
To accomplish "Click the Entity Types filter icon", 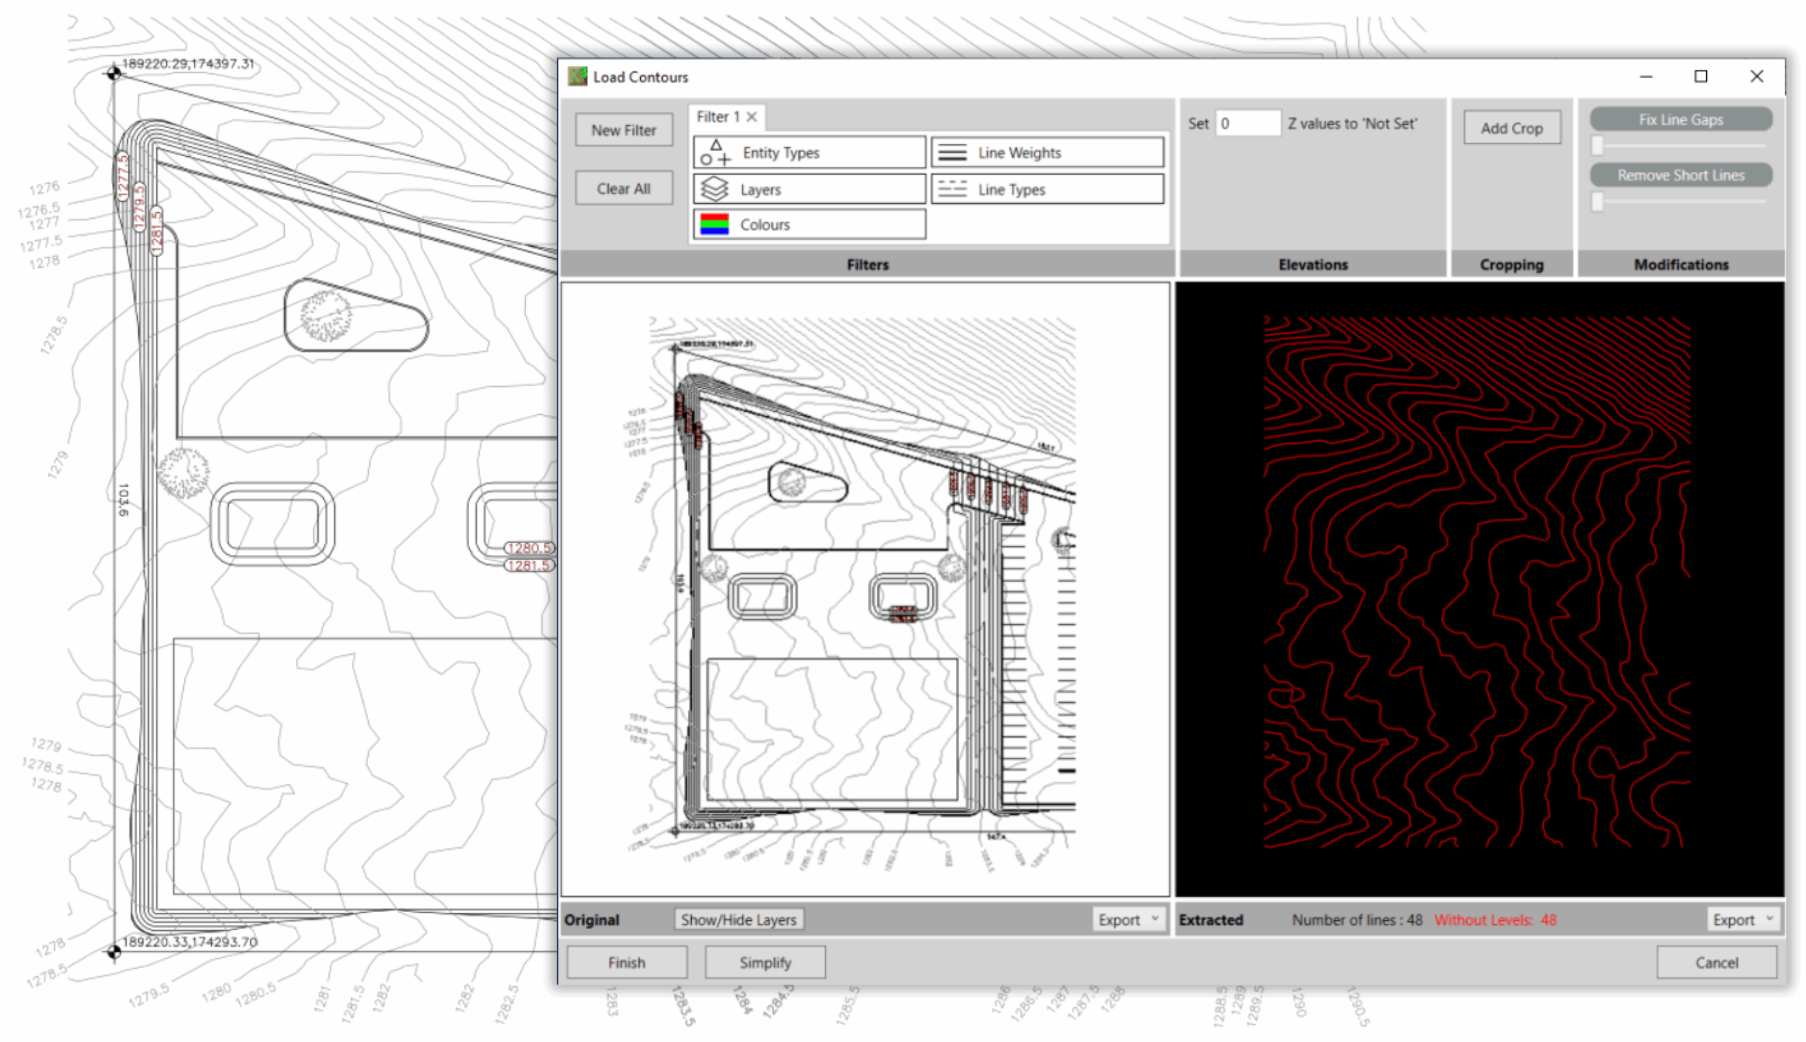I will (715, 153).
